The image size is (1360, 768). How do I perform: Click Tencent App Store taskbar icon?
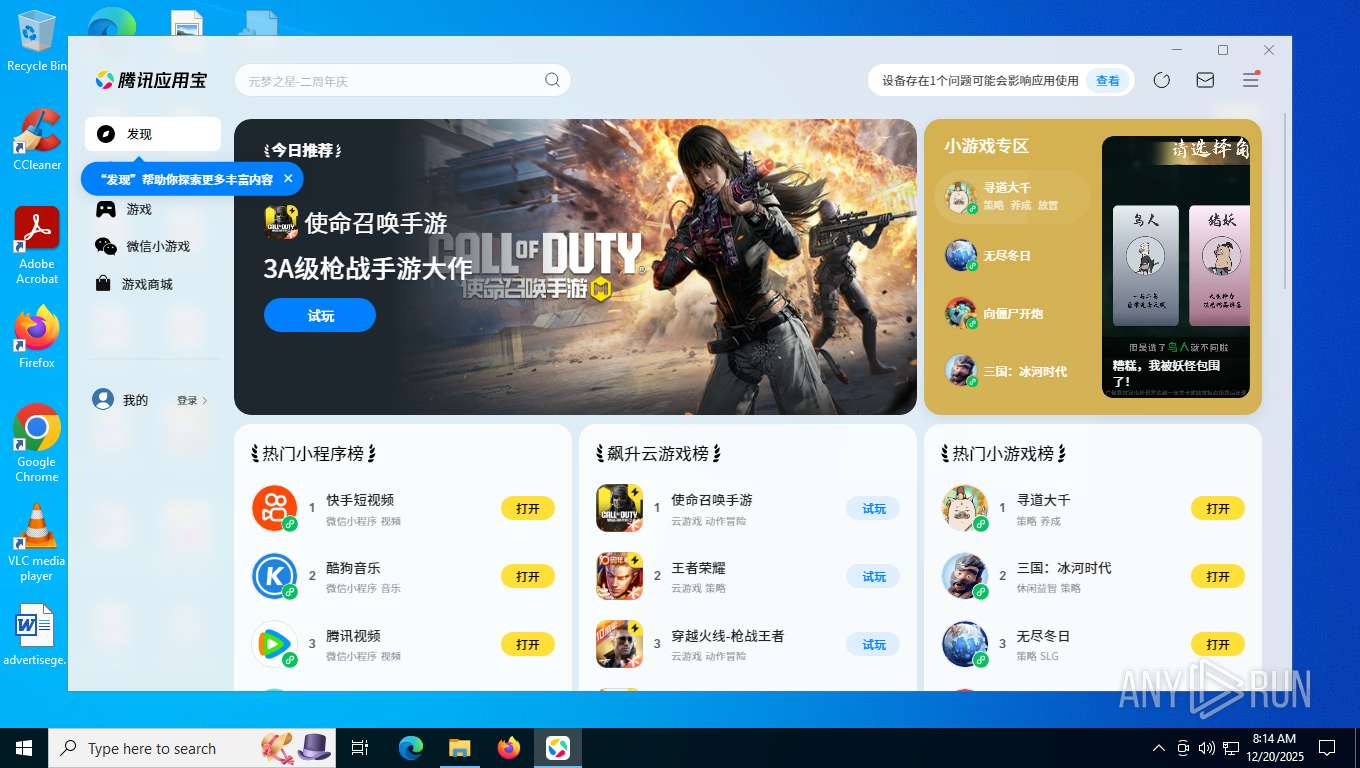click(557, 748)
